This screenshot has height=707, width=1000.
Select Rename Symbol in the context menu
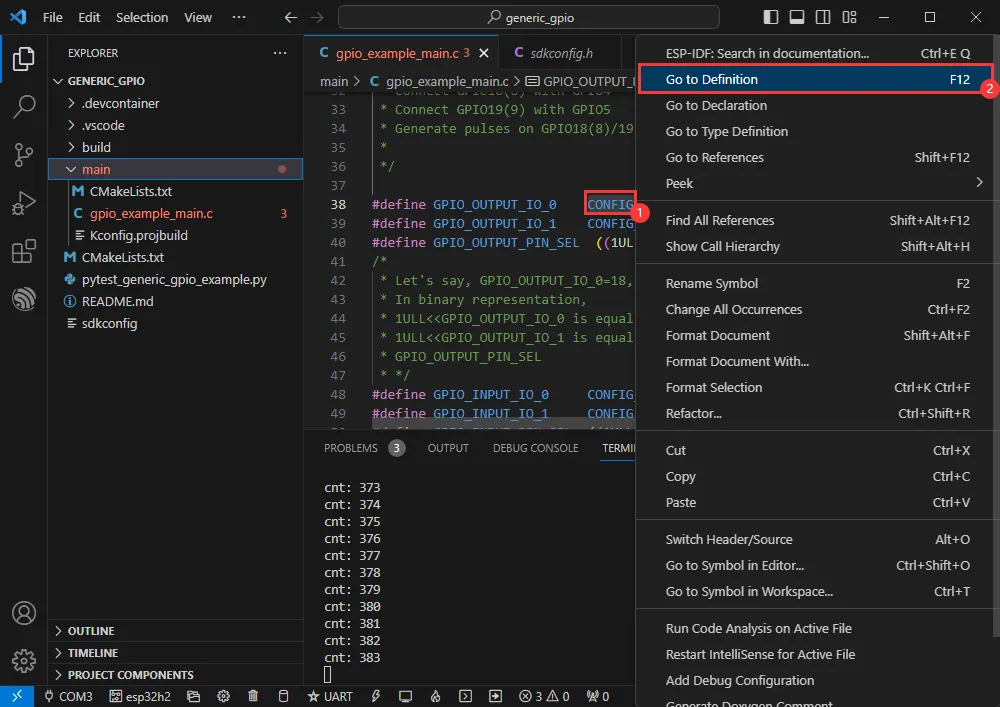[711, 283]
